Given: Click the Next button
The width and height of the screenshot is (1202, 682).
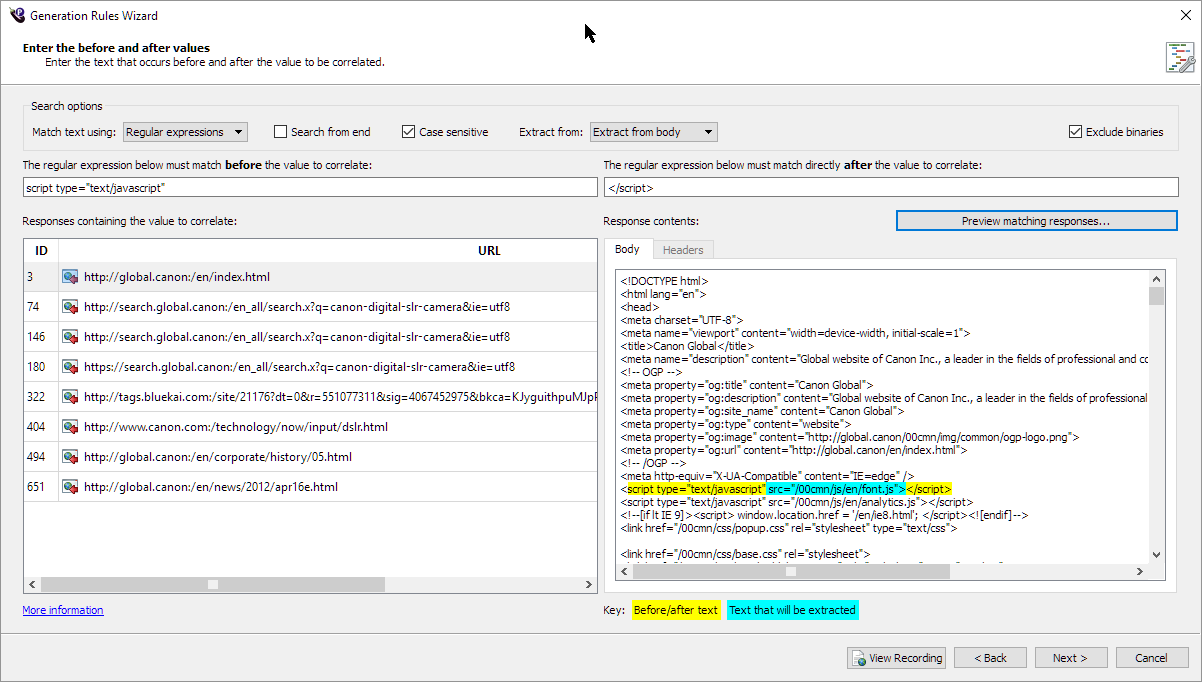Looking at the screenshot, I should (x=1070, y=658).
